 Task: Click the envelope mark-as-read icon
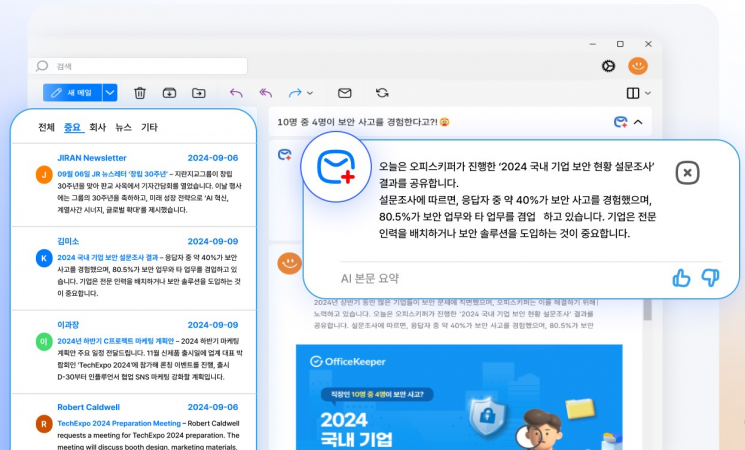[345, 93]
